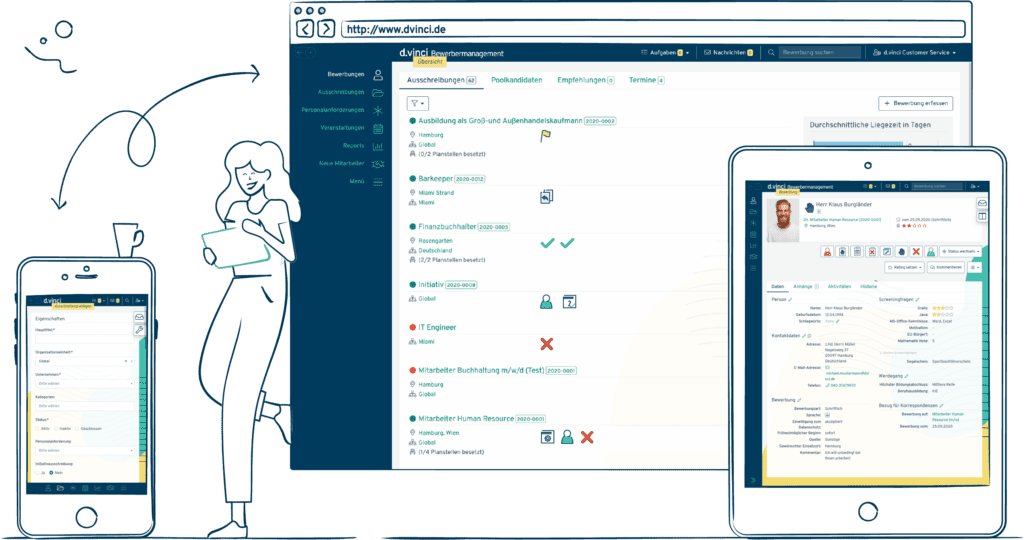Open the gear settings dropdown on tablet
This screenshot has height=540, width=1024.
[x=974, y=267]
